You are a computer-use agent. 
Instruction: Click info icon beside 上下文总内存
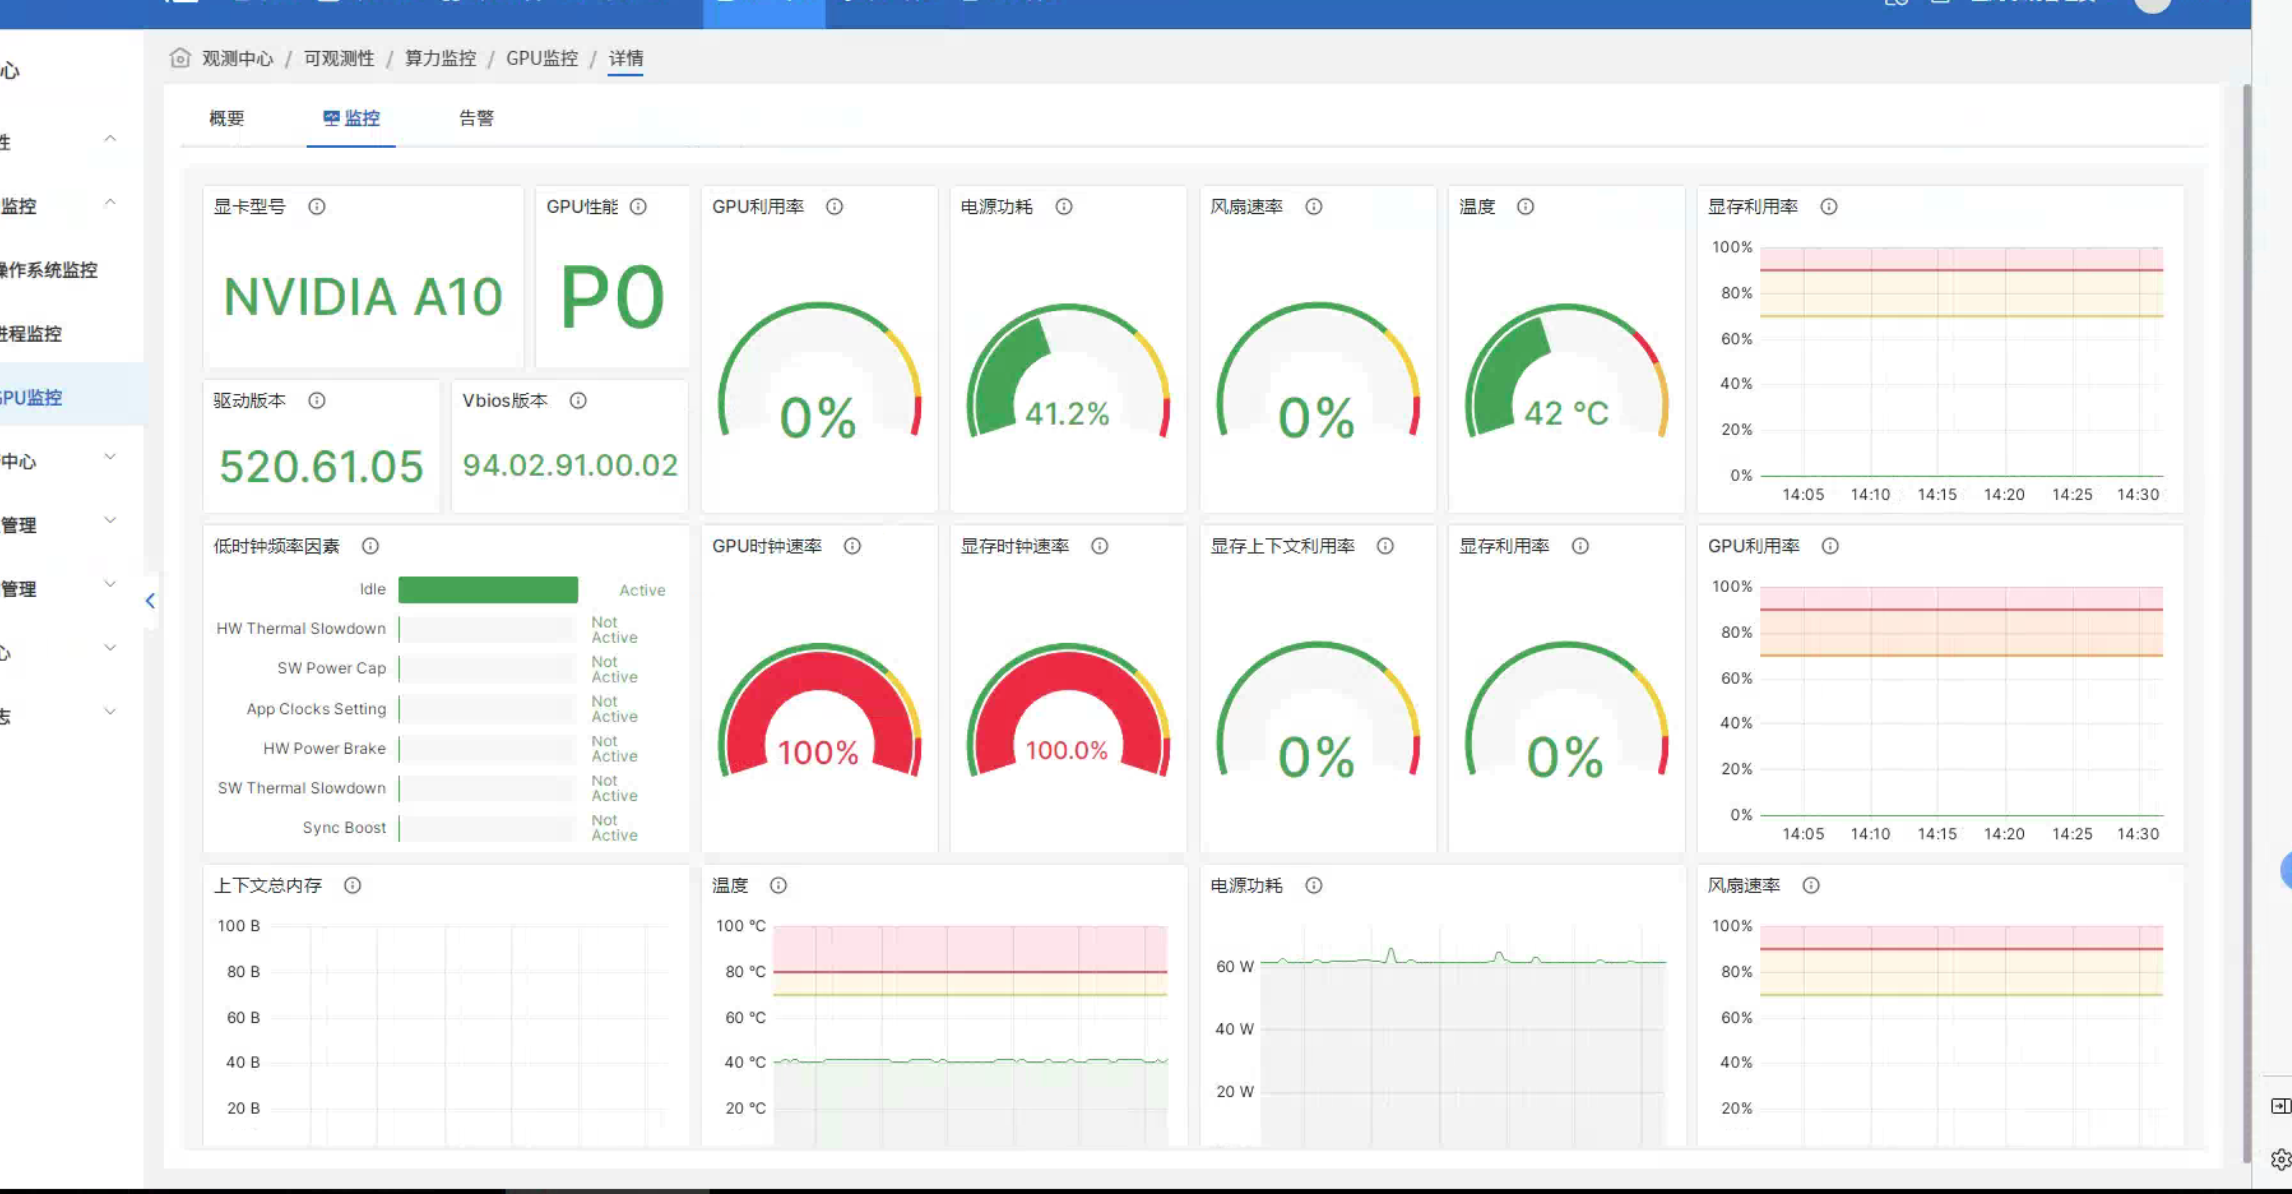click(352, 886)
